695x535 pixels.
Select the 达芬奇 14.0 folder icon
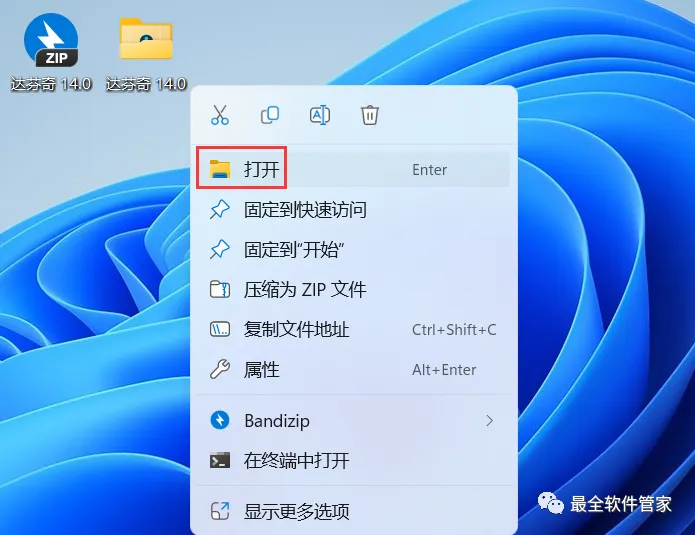(146, 39)
